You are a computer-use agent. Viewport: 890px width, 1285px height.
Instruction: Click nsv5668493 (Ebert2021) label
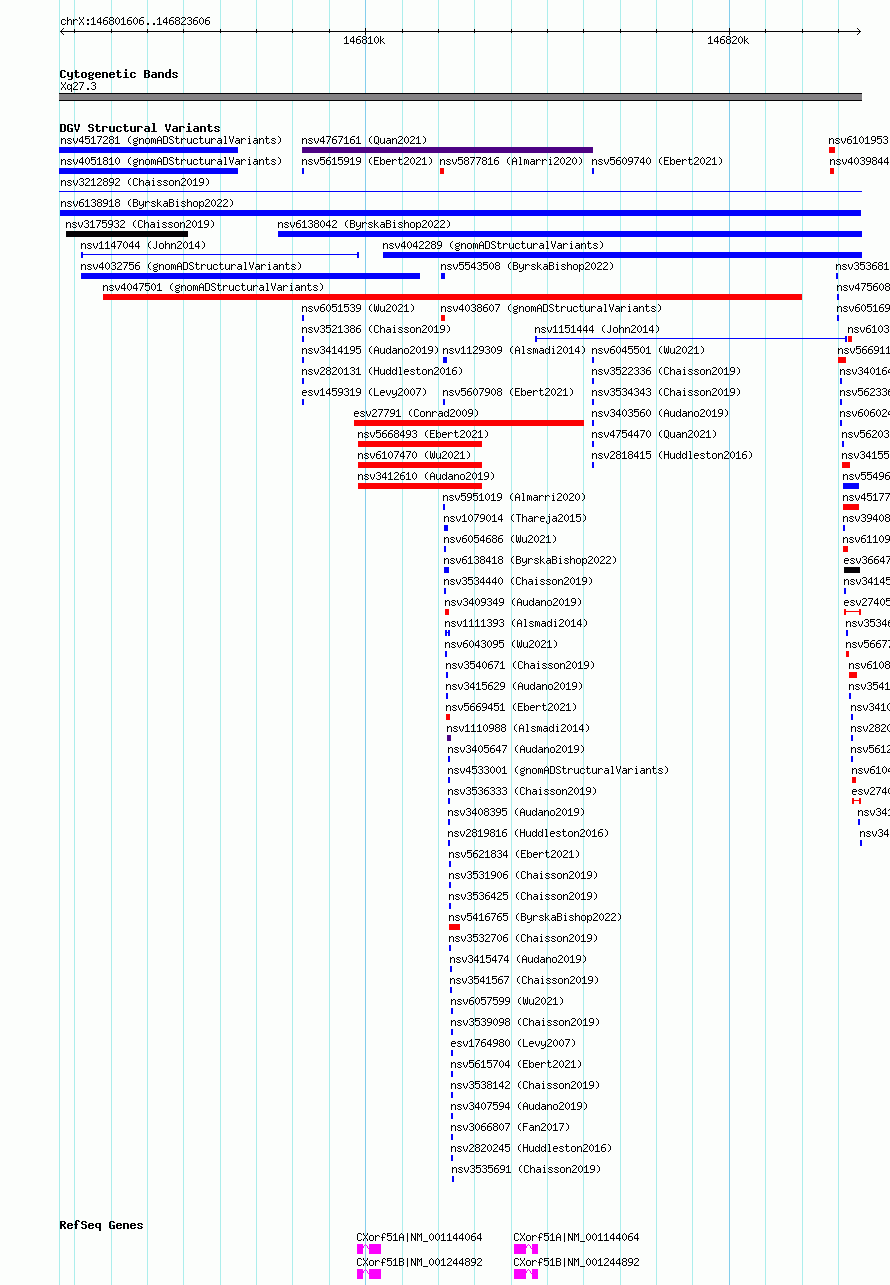click(424, 434)
